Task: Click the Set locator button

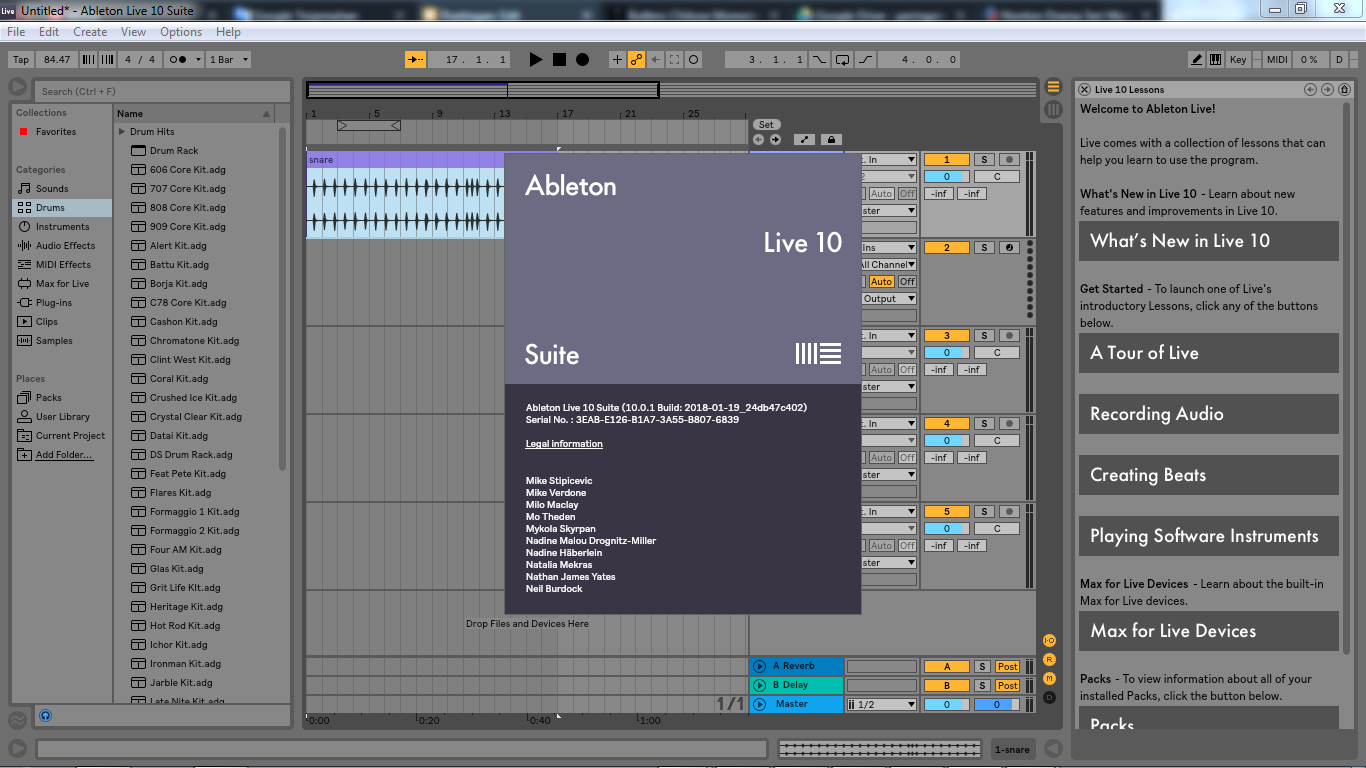Action: point(766,125)
